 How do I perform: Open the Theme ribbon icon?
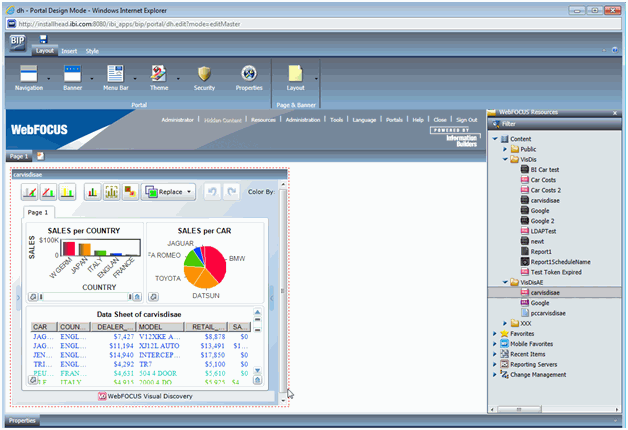159,74
